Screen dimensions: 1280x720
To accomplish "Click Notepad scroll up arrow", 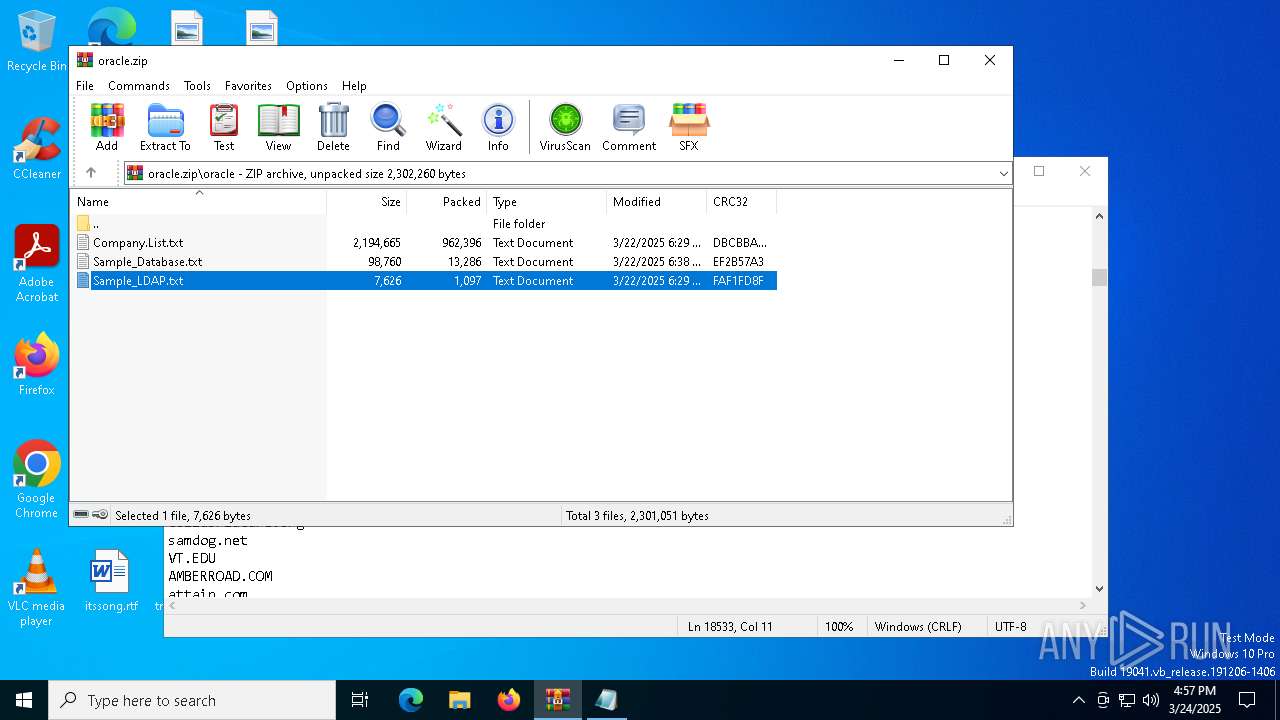I will [1100, 216].
